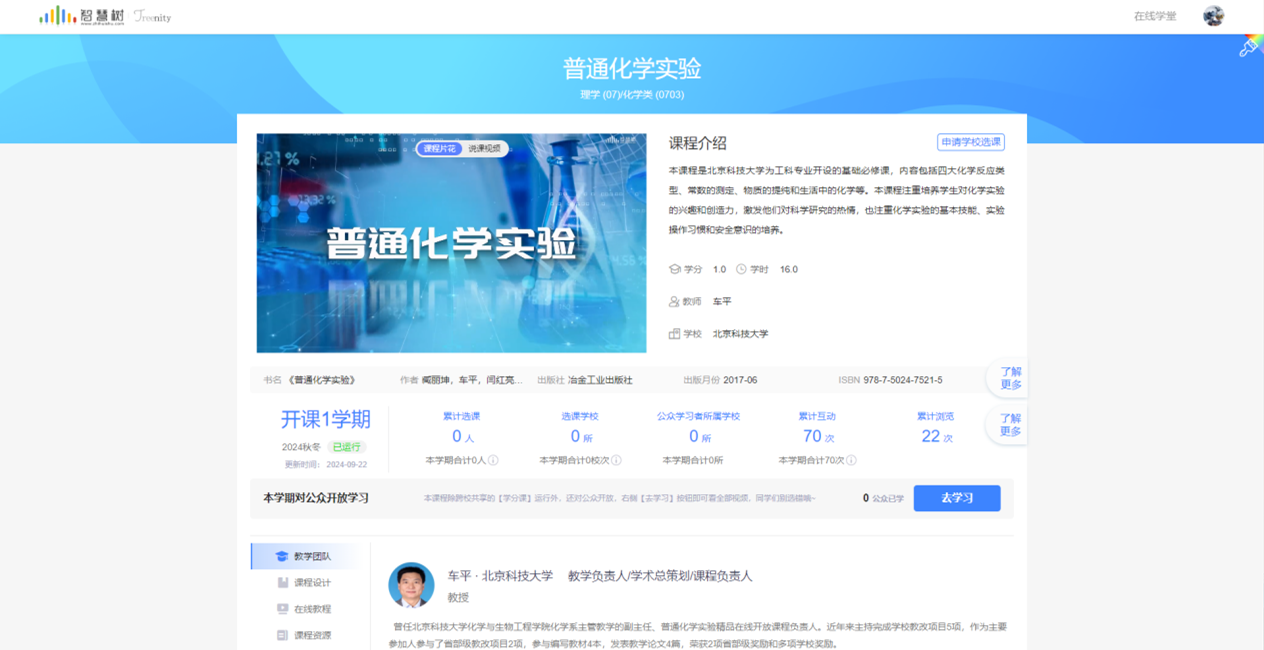
Task: Click the Treenity logo text
Action: (153, 17)
